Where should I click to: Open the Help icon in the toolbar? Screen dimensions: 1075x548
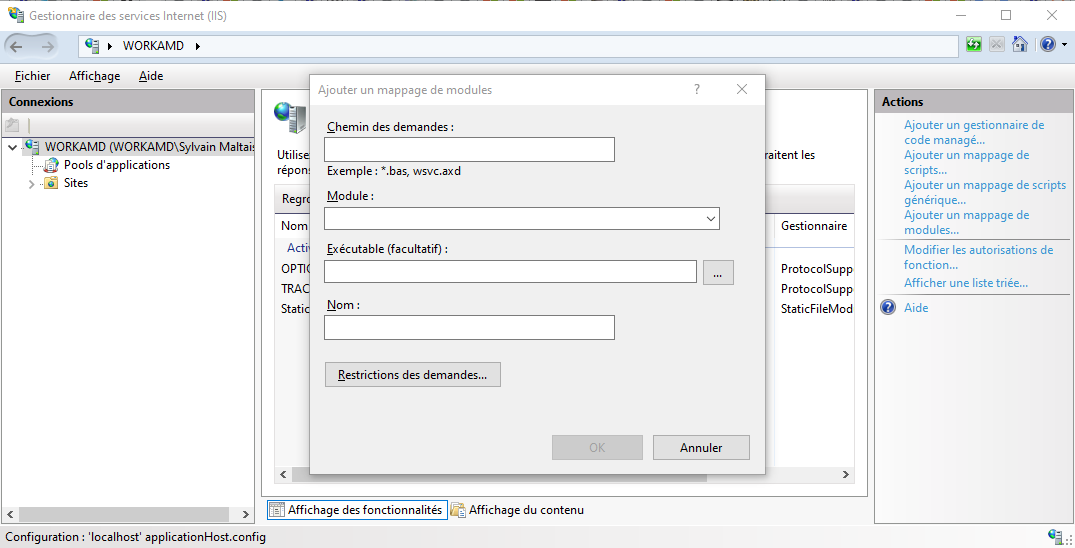click(1048, 45)
